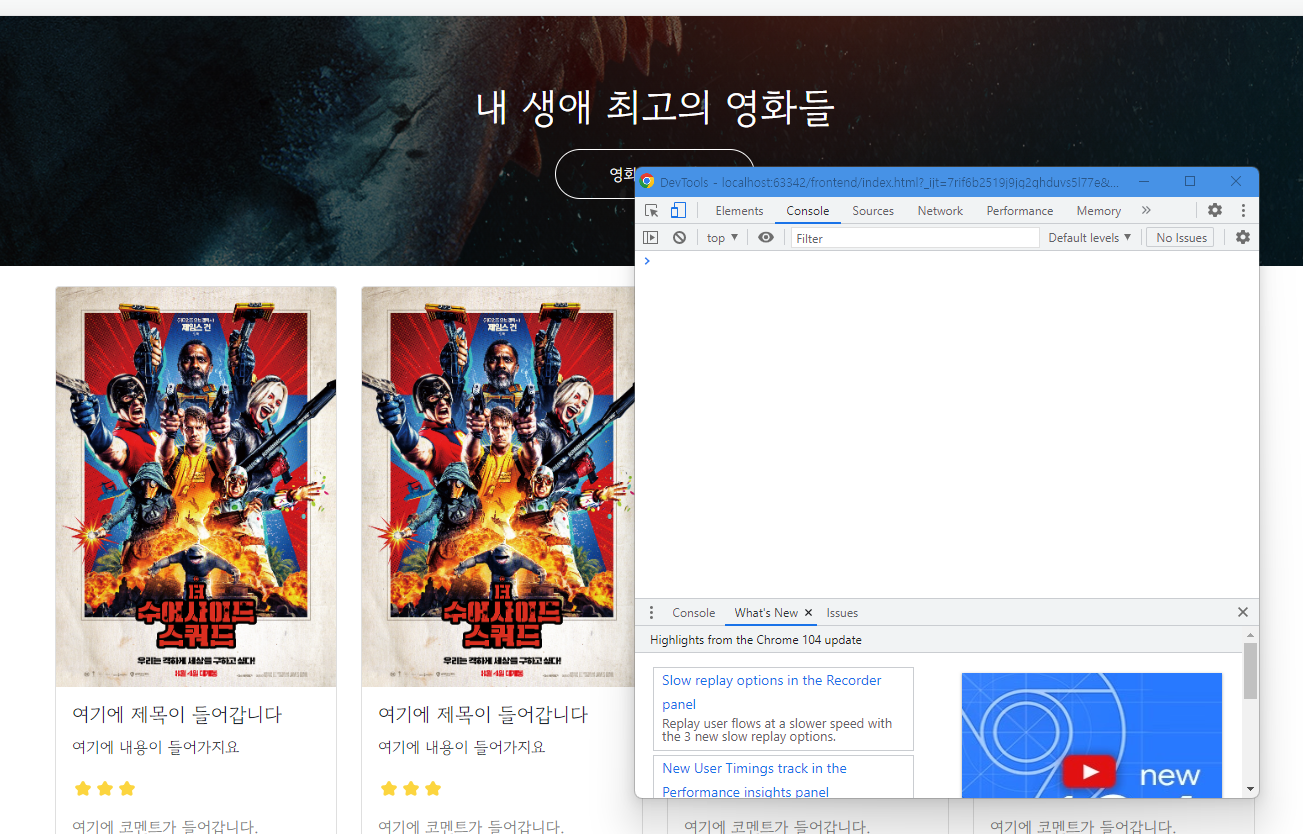Switch to the Elements tab
The image size is (1303, 834).
(x=739, y=211)
